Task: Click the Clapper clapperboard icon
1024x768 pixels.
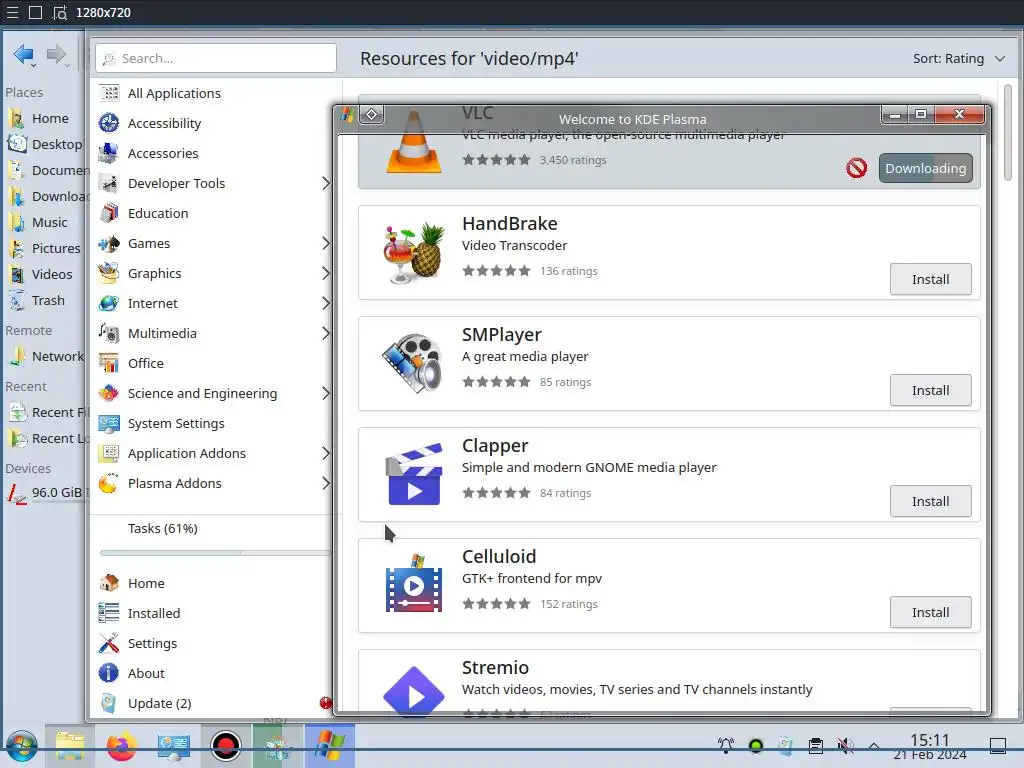Action: click(x=414, y=474)
